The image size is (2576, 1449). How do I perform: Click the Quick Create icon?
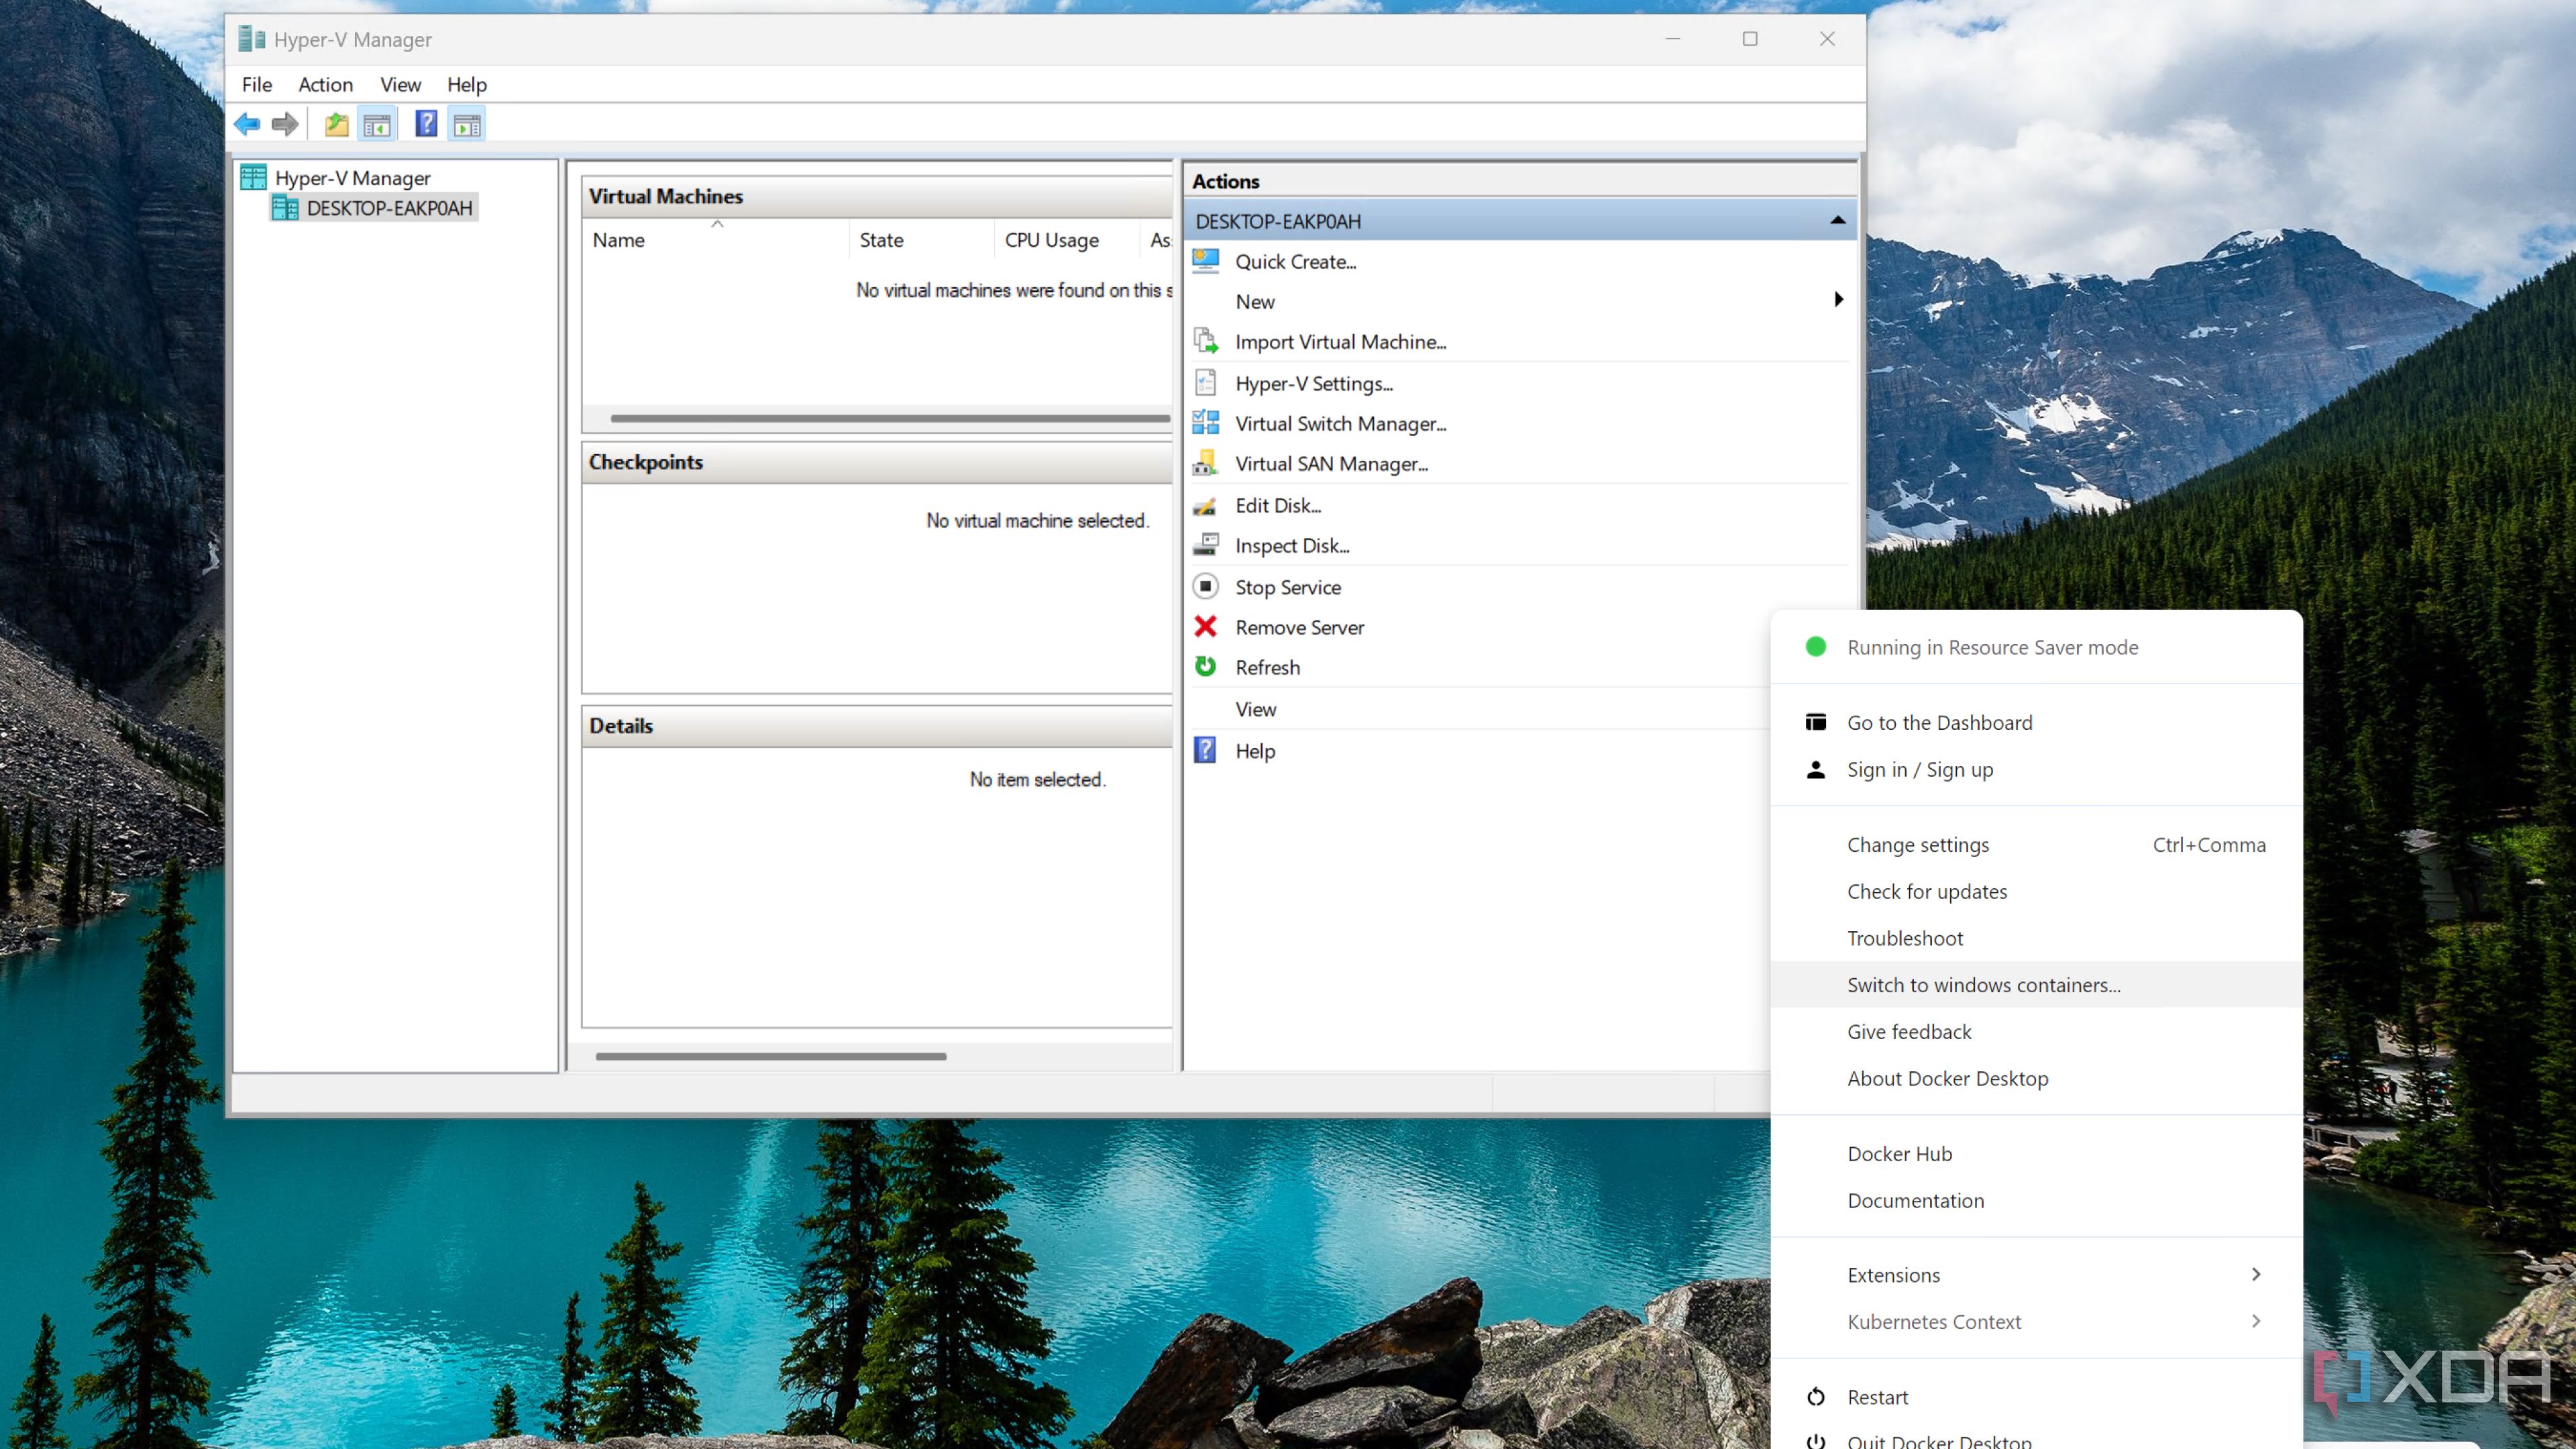pos(1206,261)
